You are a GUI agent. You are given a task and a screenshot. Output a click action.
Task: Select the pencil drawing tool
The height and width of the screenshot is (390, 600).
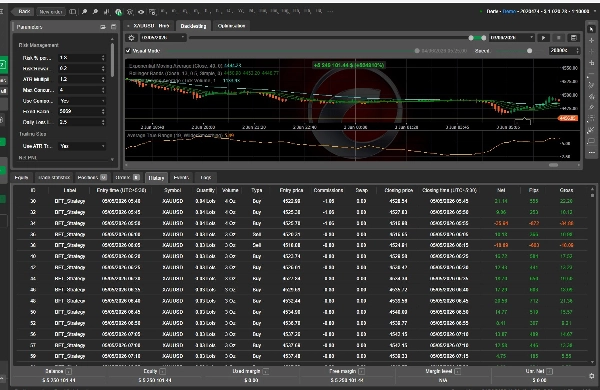[591, 108]
